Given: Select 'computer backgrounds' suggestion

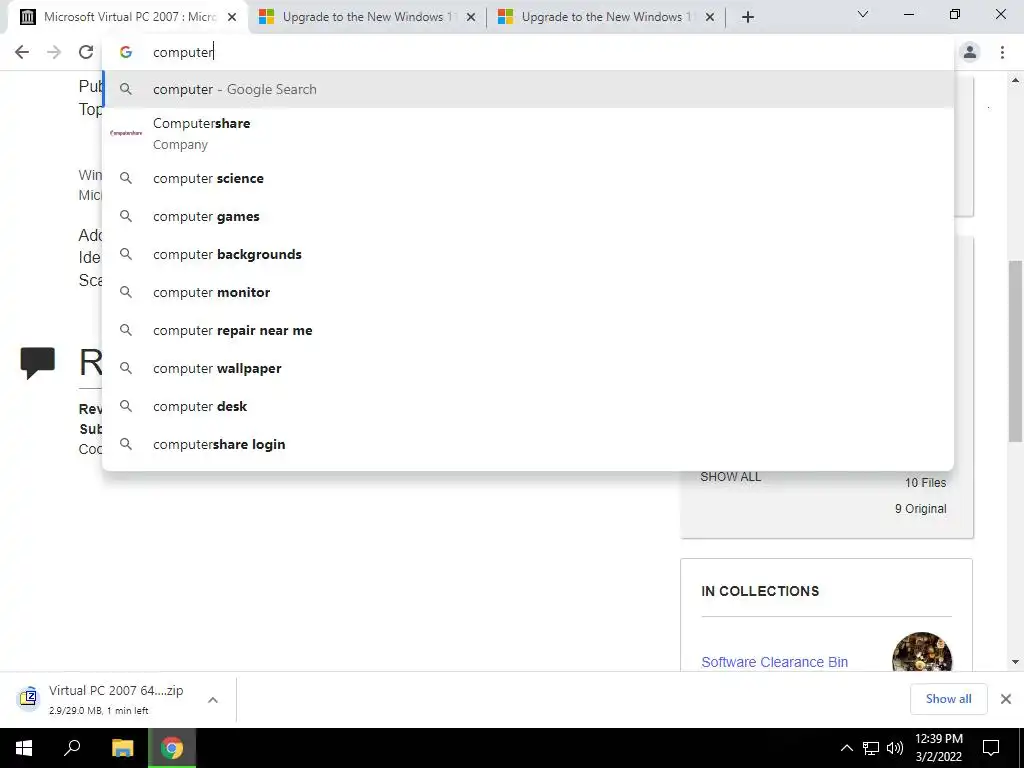Looking at the screenshot, I should [528, 254].
